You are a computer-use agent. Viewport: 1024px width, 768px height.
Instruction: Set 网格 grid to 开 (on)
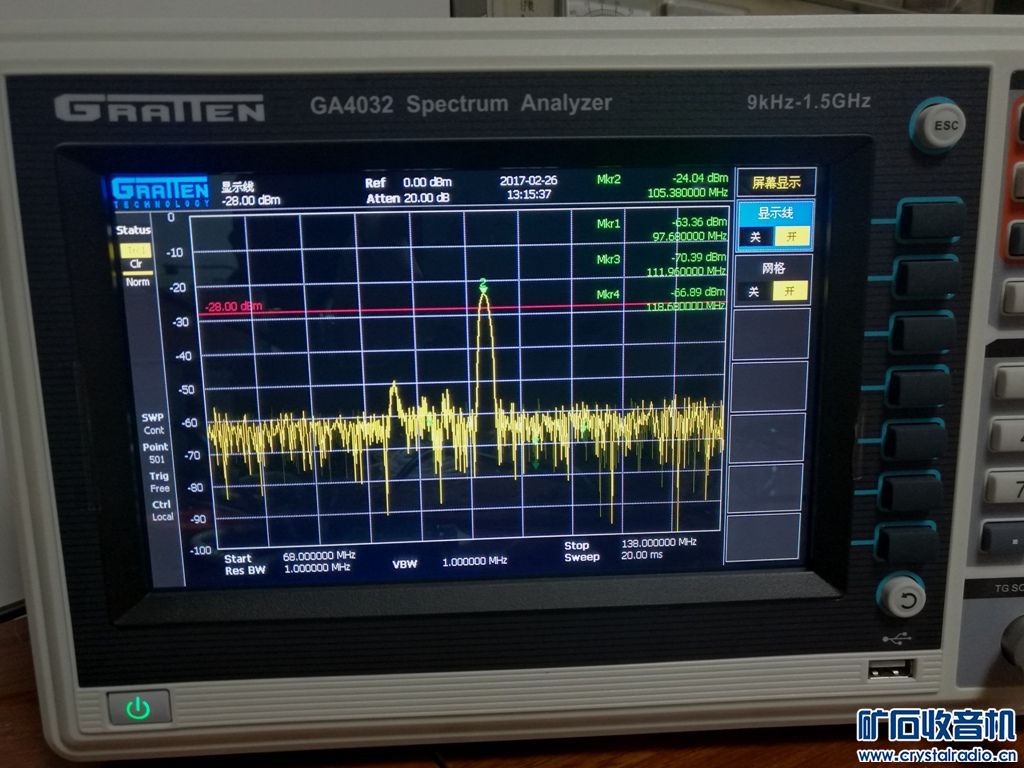tap(790, 291)
